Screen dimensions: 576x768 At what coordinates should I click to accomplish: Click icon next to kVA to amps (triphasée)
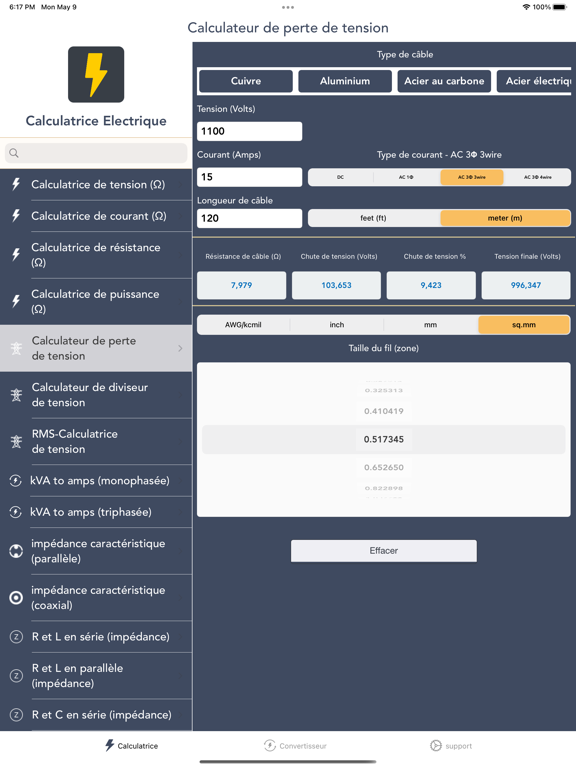coord(16,512)
